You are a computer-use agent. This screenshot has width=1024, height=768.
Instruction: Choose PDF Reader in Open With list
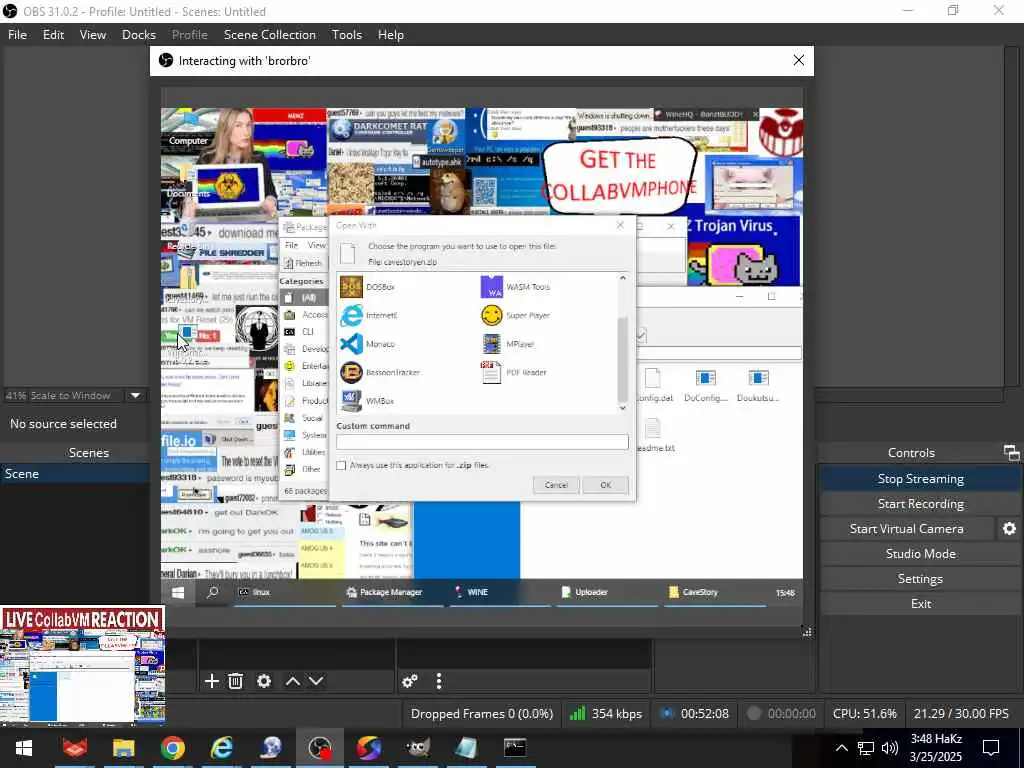(514, 372)
